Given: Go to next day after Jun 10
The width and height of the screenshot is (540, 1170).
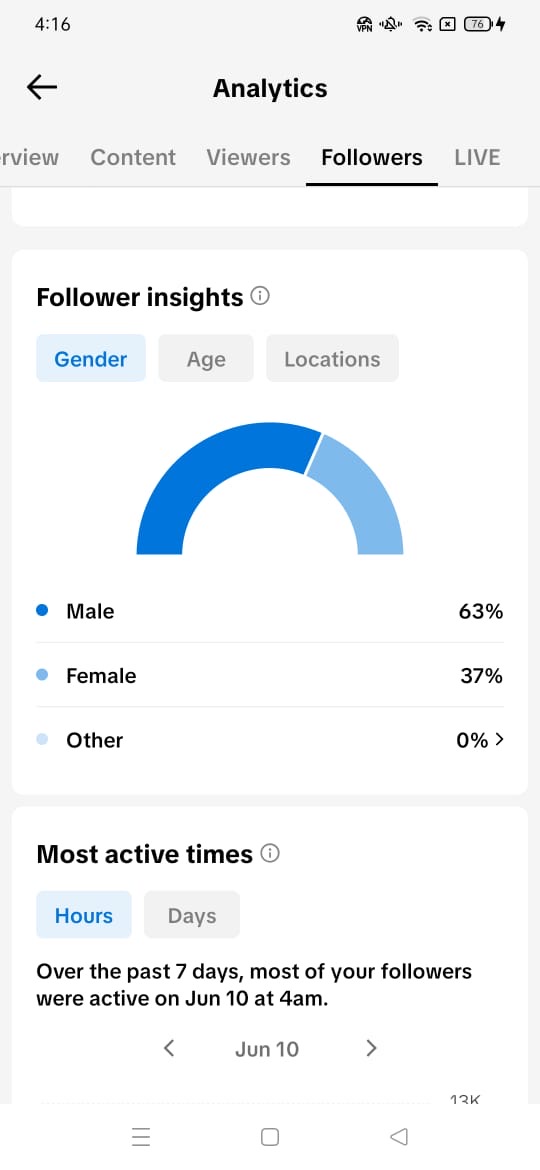Looking at the screenshot, I should (x=371, y=1048).
